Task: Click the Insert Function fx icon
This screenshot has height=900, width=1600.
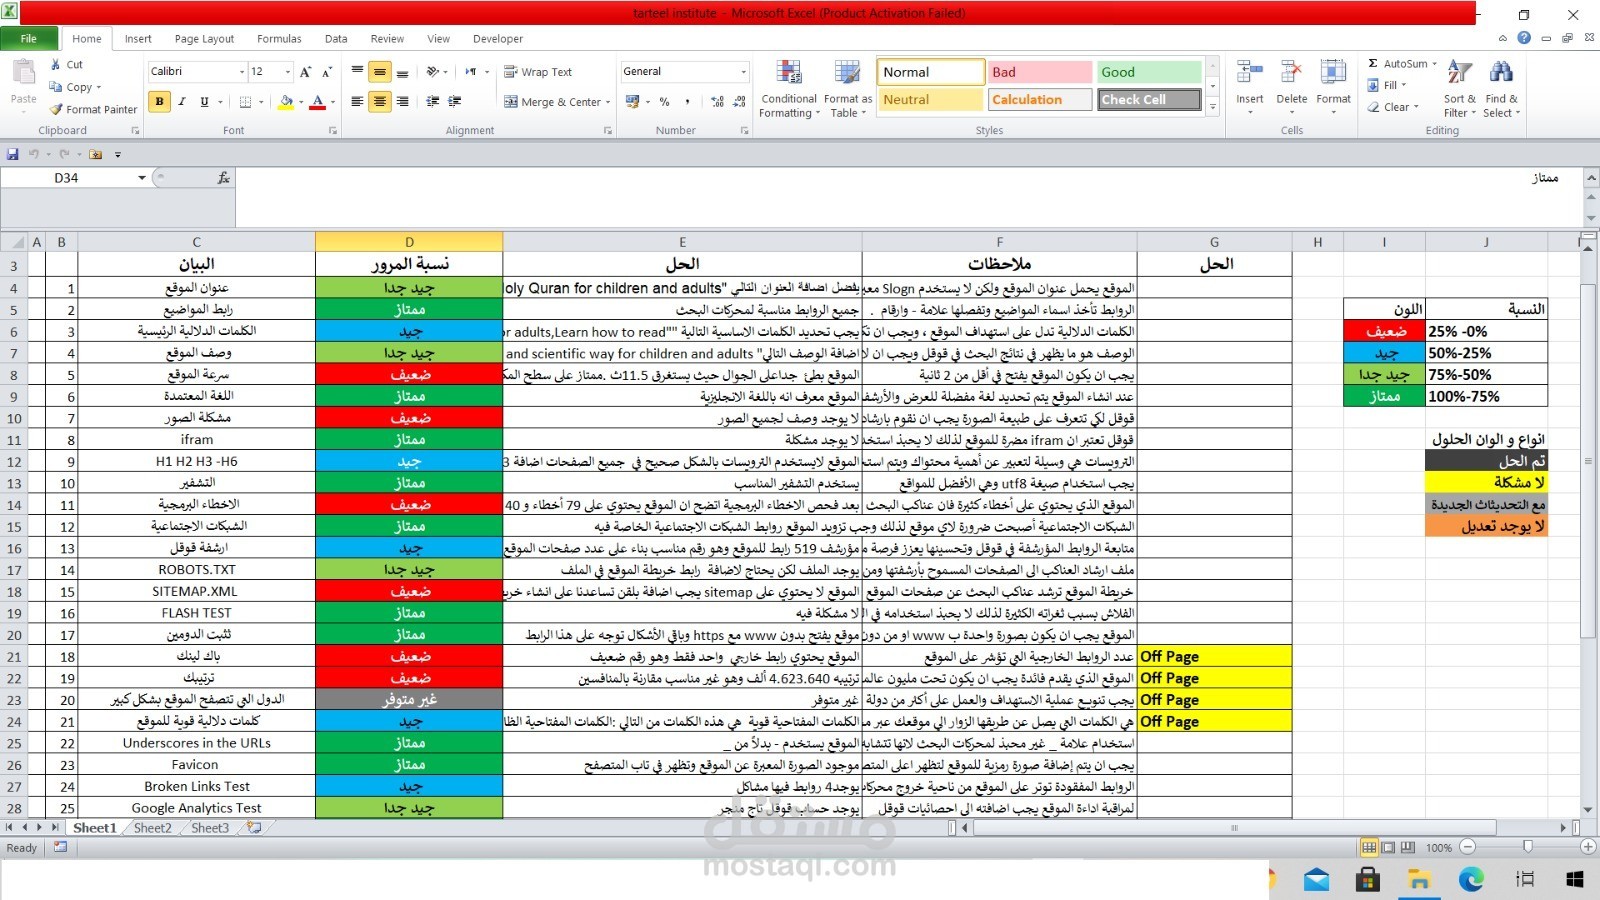Action: 223,177
